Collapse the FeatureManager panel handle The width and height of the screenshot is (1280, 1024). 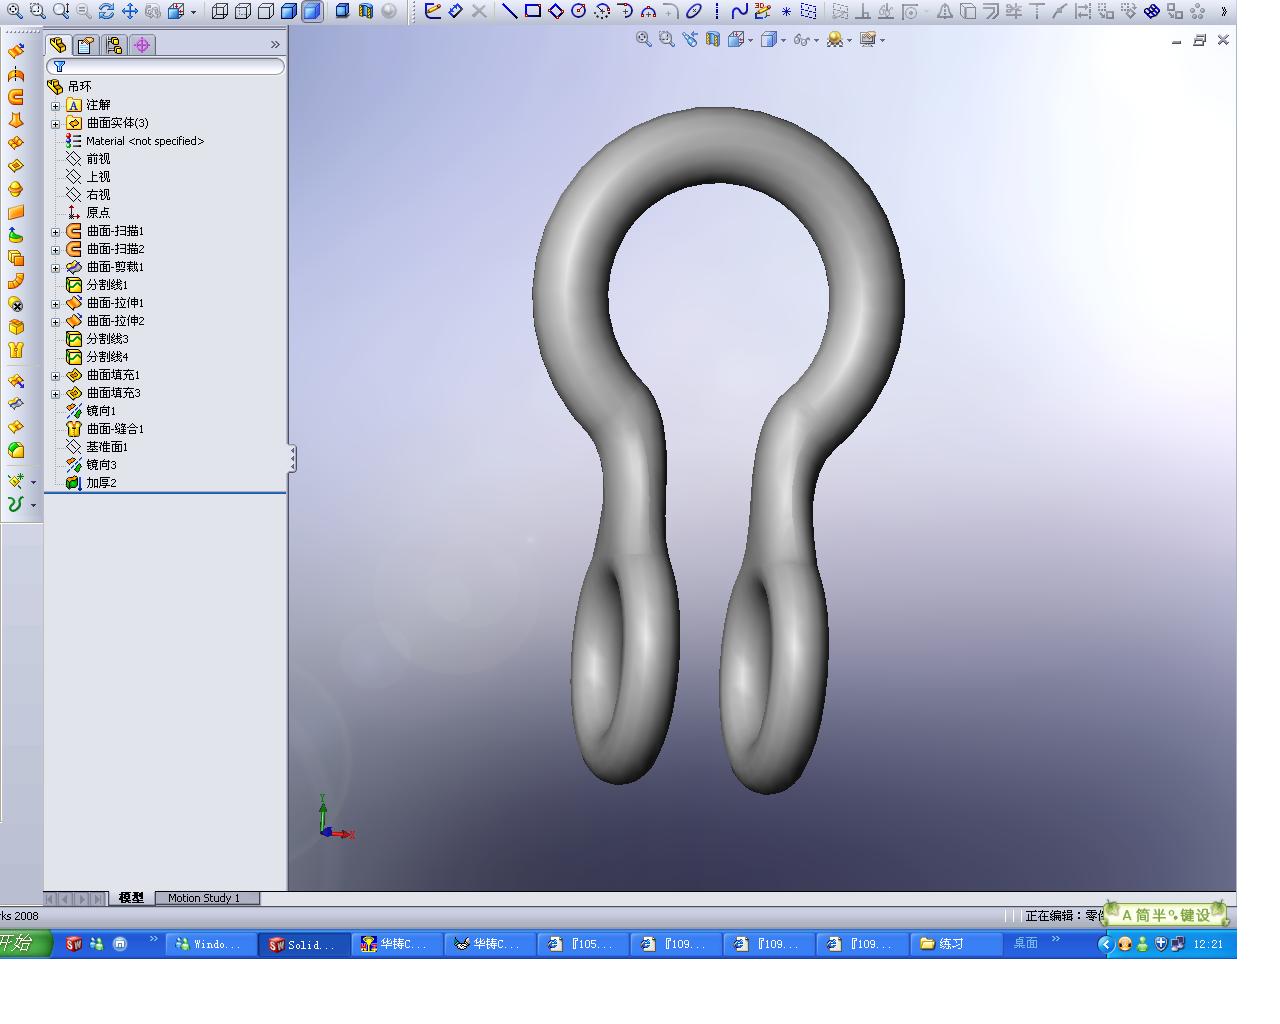[292, 459]
